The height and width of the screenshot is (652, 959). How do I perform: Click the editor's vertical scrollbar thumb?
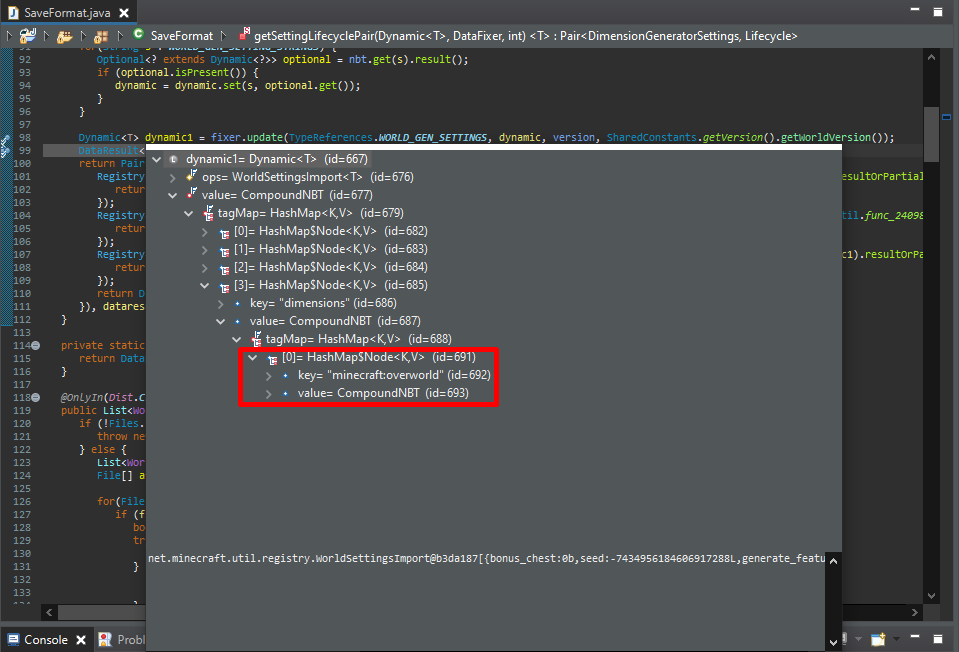pyautogui.click(x=932, y=135)
